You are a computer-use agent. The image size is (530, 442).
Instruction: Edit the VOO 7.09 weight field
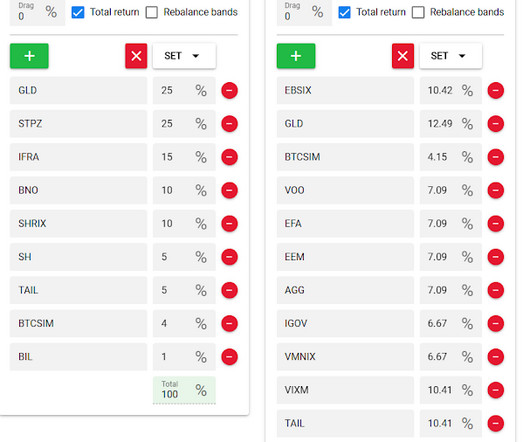click(x=451, y=190)
